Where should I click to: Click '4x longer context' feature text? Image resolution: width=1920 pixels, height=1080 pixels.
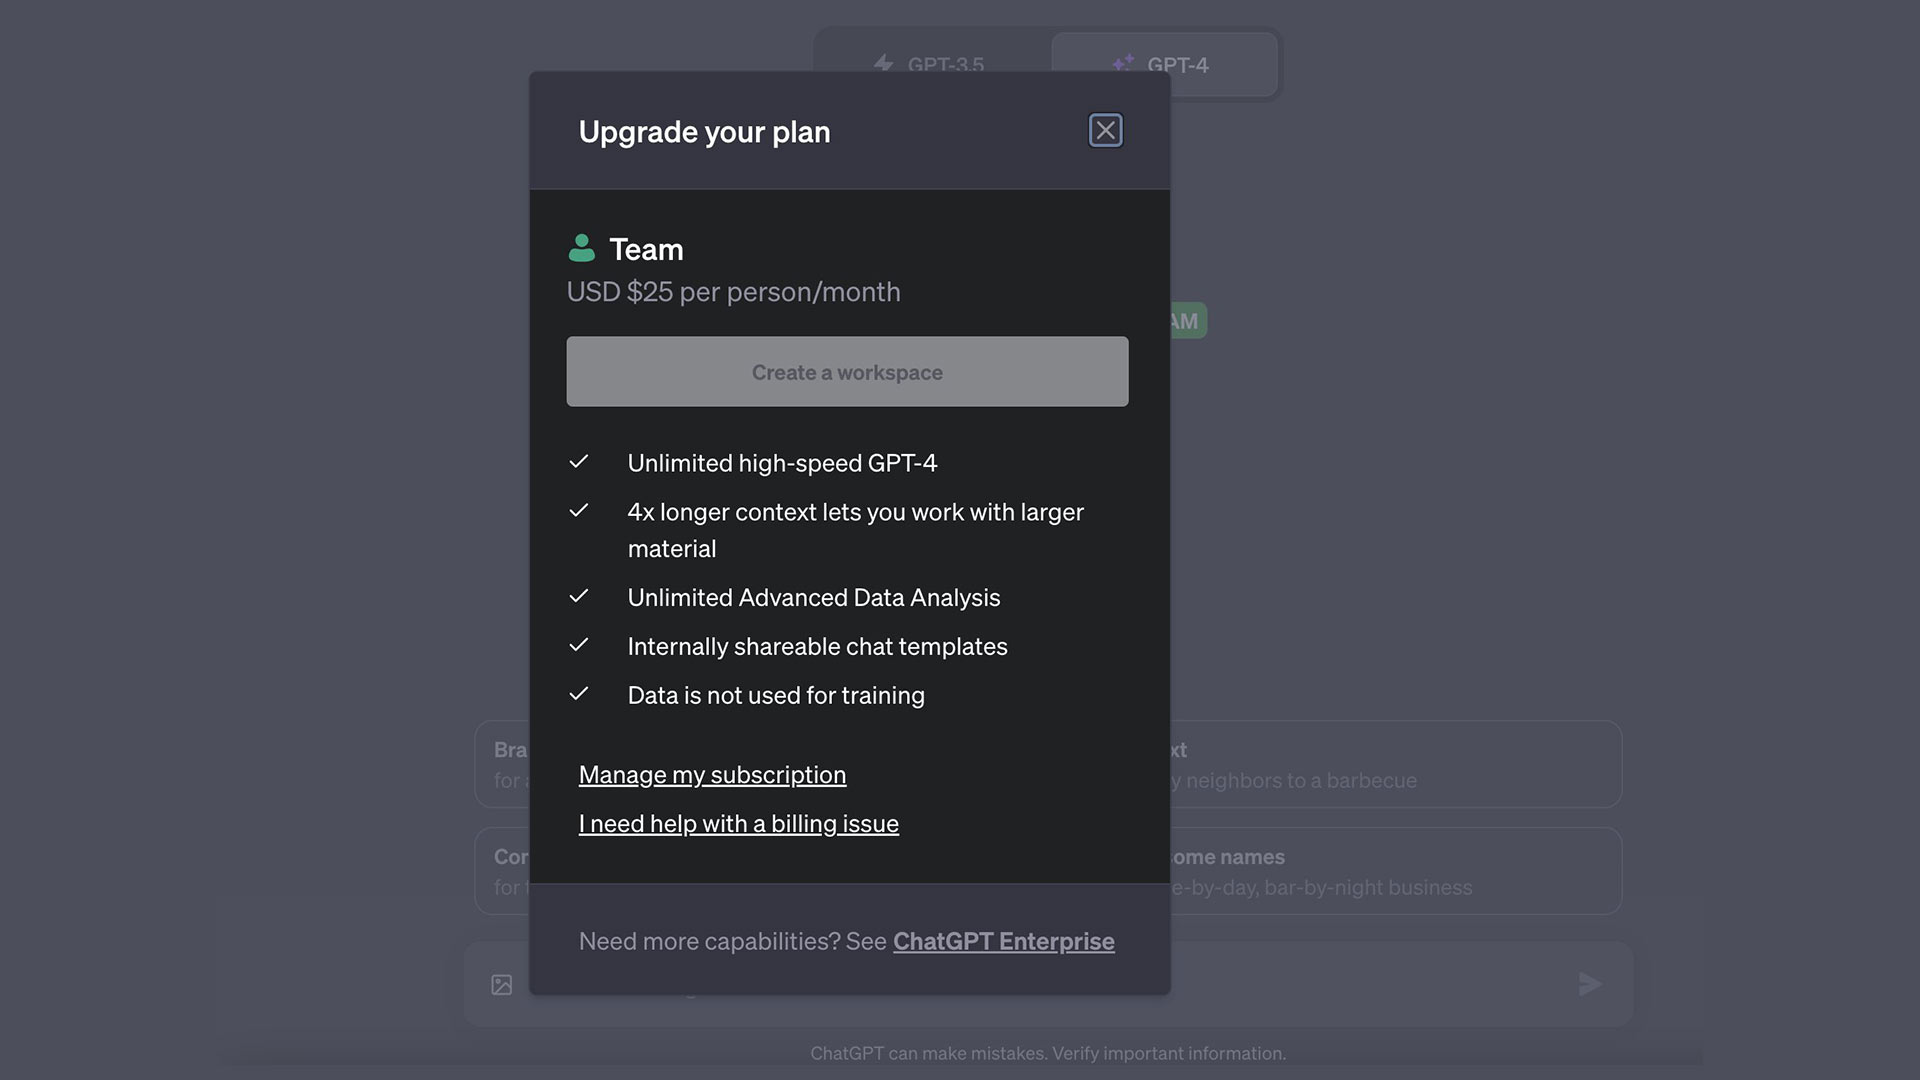(x=855, y=530)
